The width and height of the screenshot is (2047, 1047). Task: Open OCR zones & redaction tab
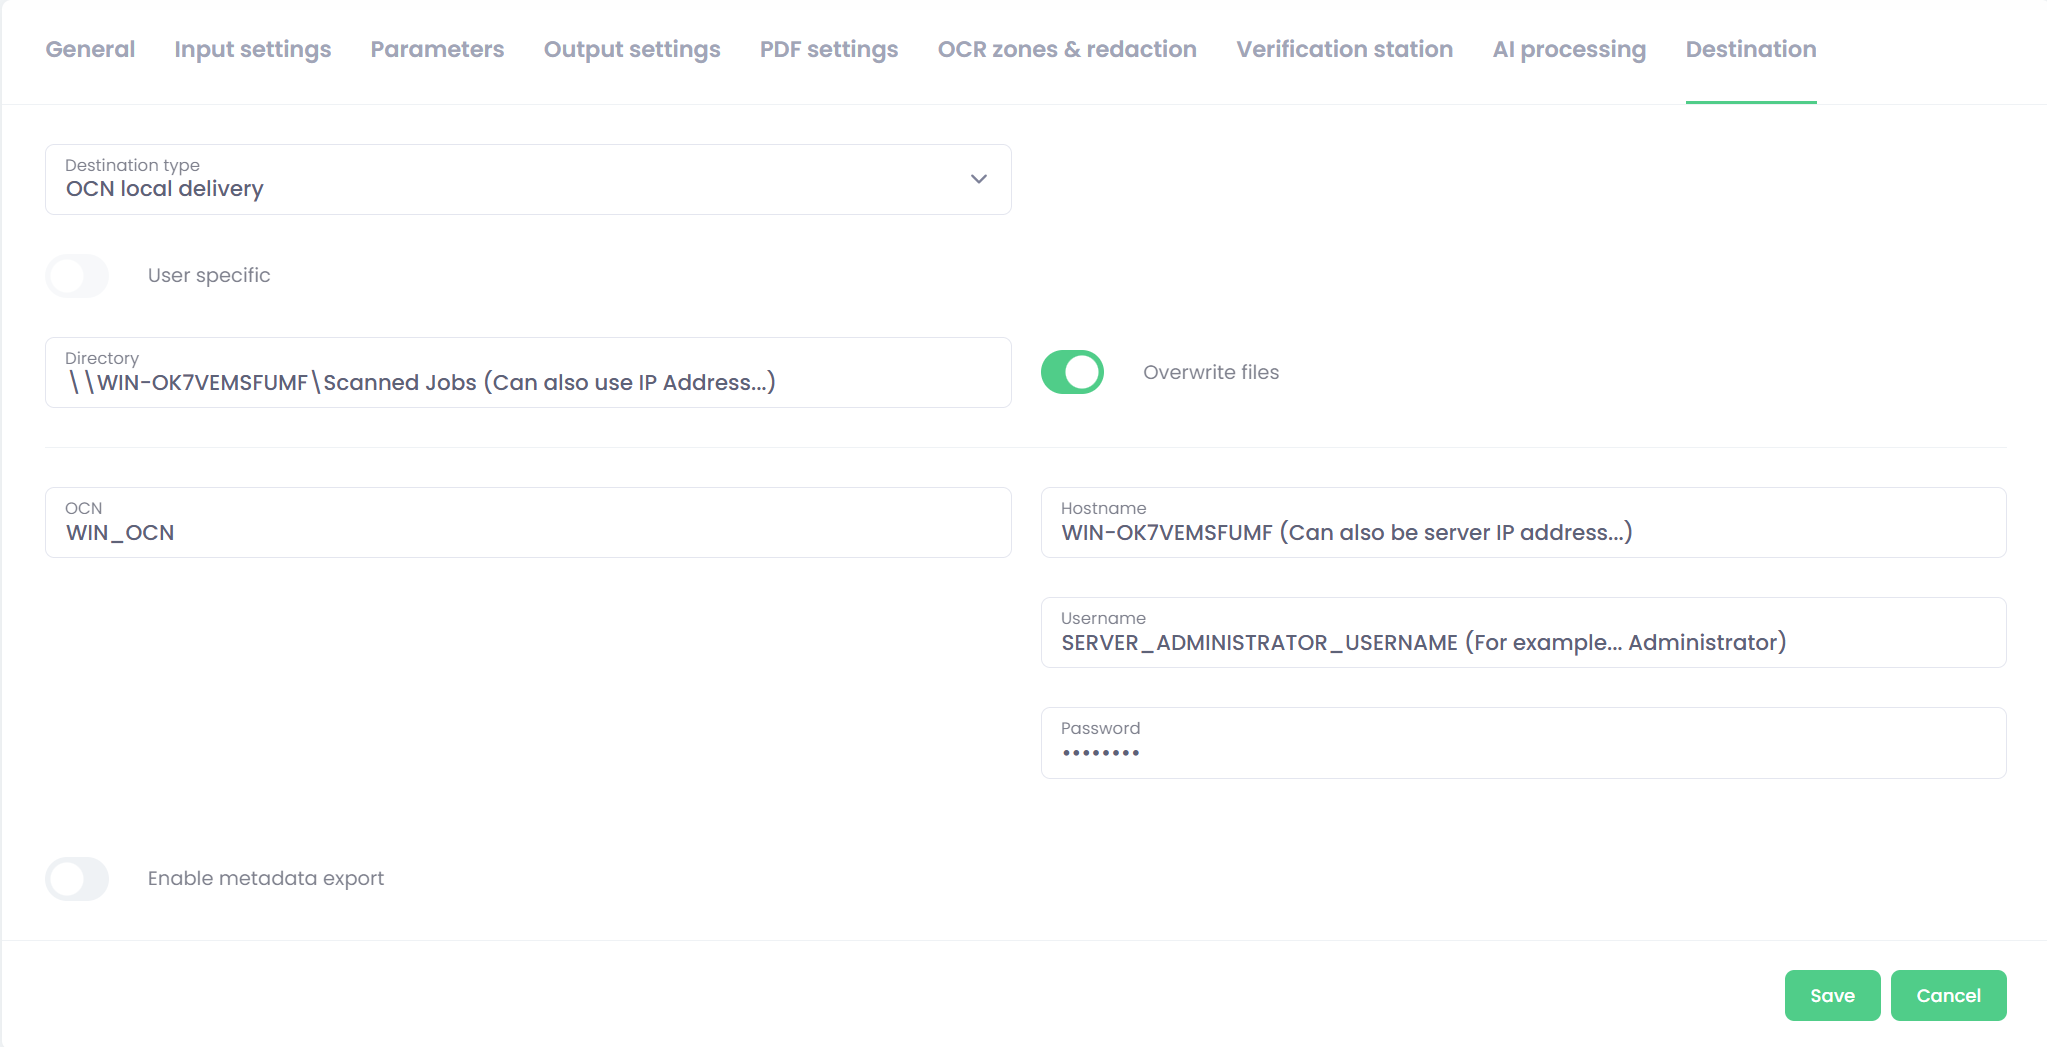tap(1067, 49)
